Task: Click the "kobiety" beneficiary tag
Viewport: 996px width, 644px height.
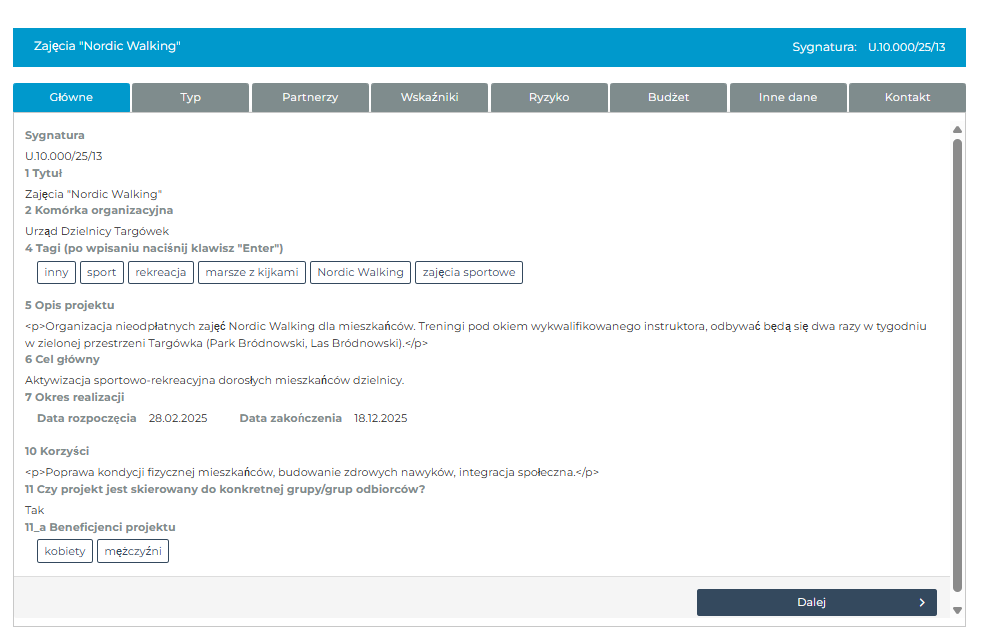Action: [65, 551]
